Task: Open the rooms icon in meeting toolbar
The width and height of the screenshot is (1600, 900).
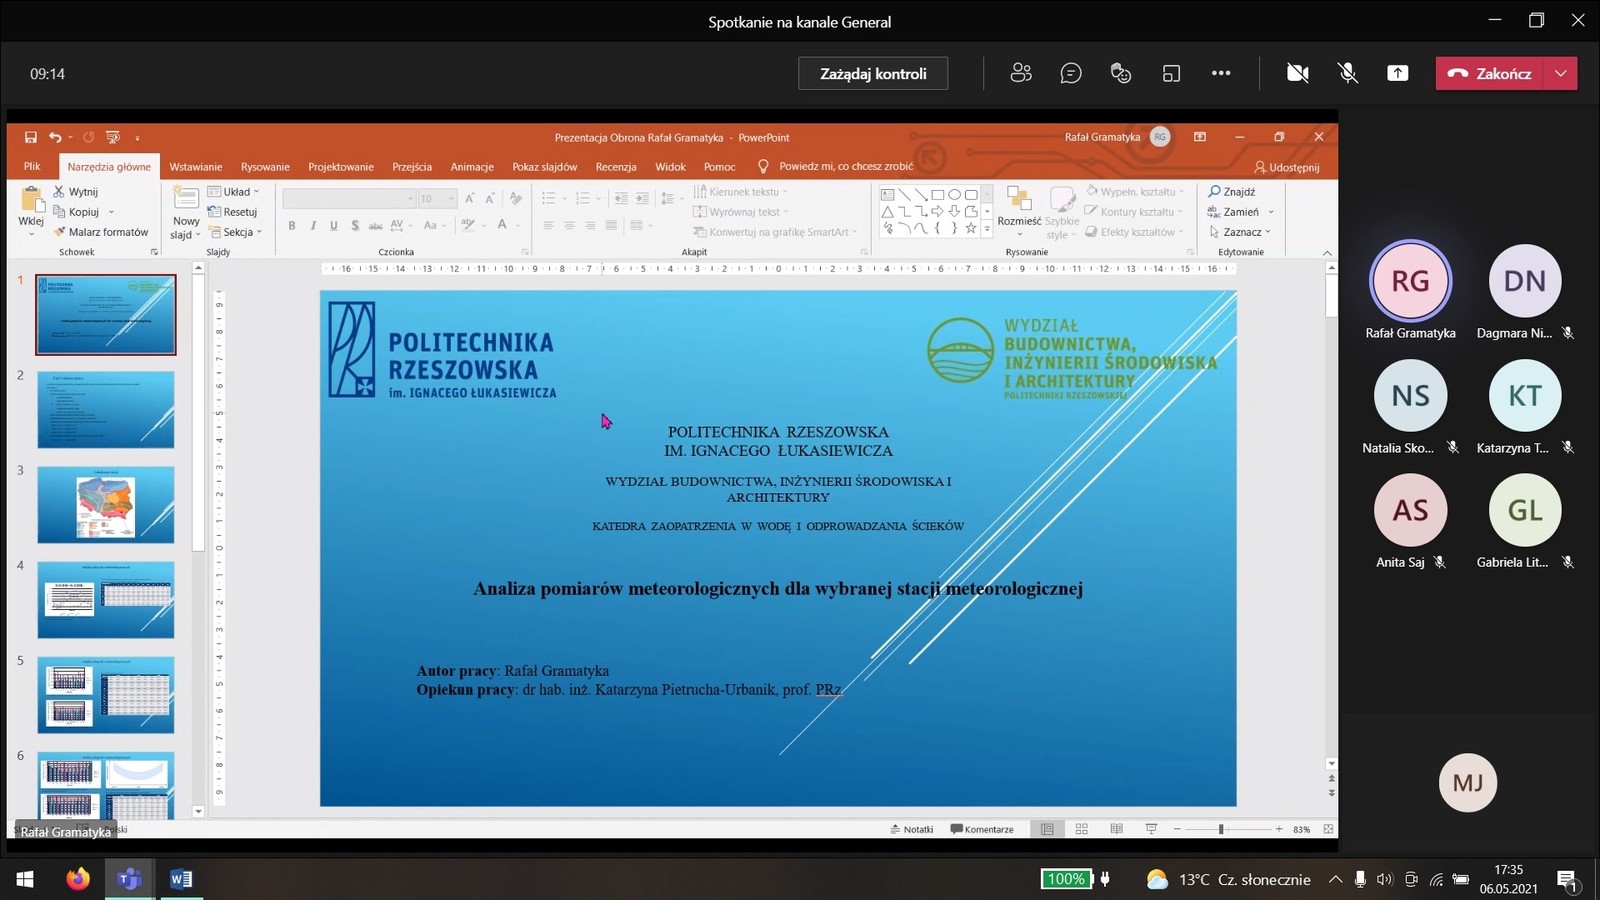Action: (1171, 73)
